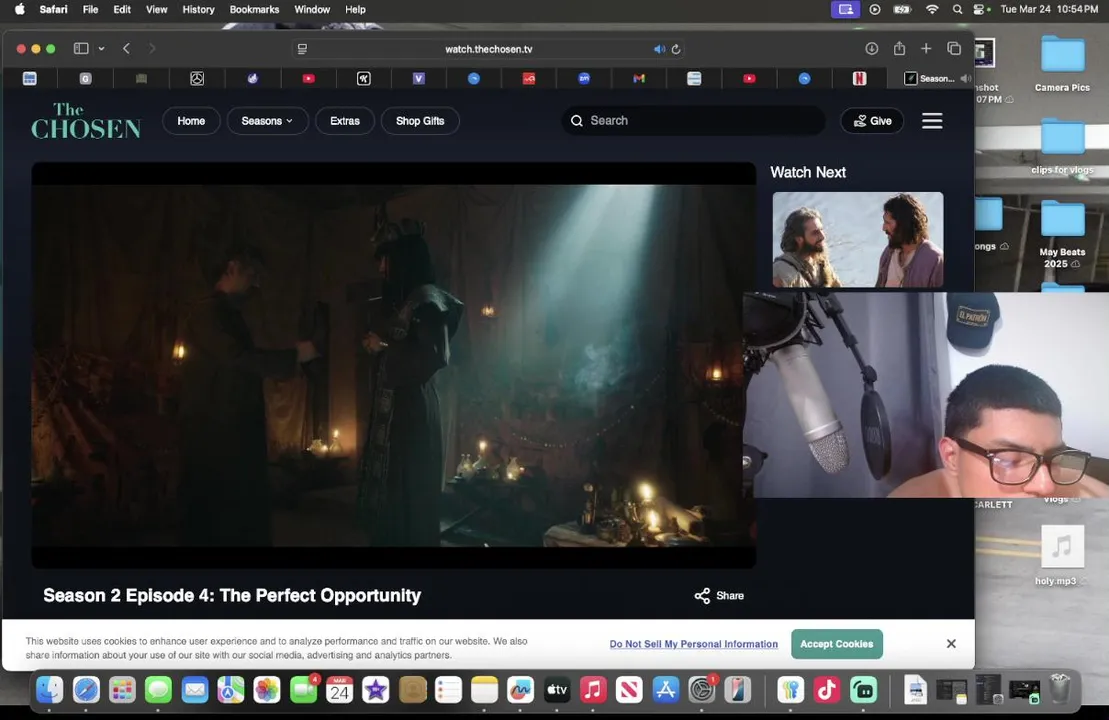
Task: Open Passwords app from the Dock
Action: click(x=790, y=690)
